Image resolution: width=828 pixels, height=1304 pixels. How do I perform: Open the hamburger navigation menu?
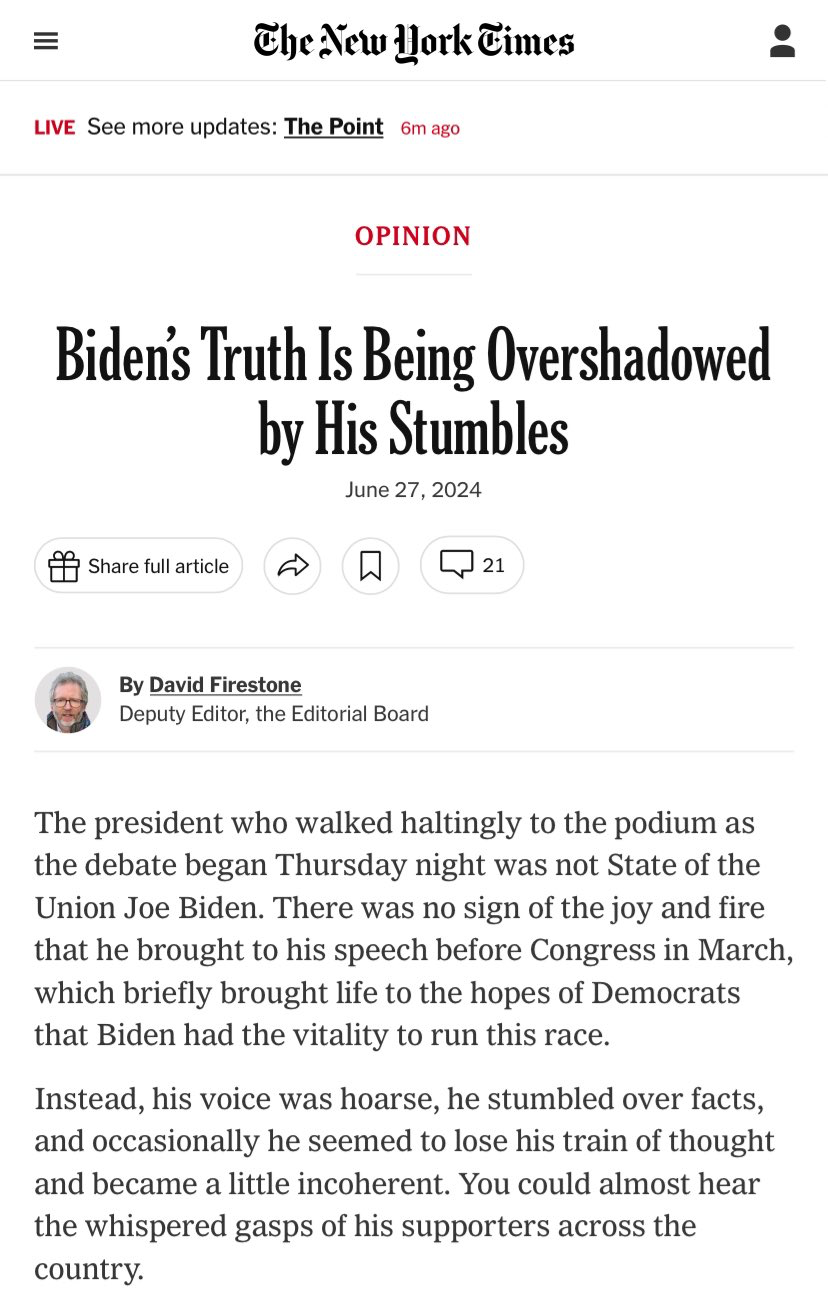click(x=46, y=41)
